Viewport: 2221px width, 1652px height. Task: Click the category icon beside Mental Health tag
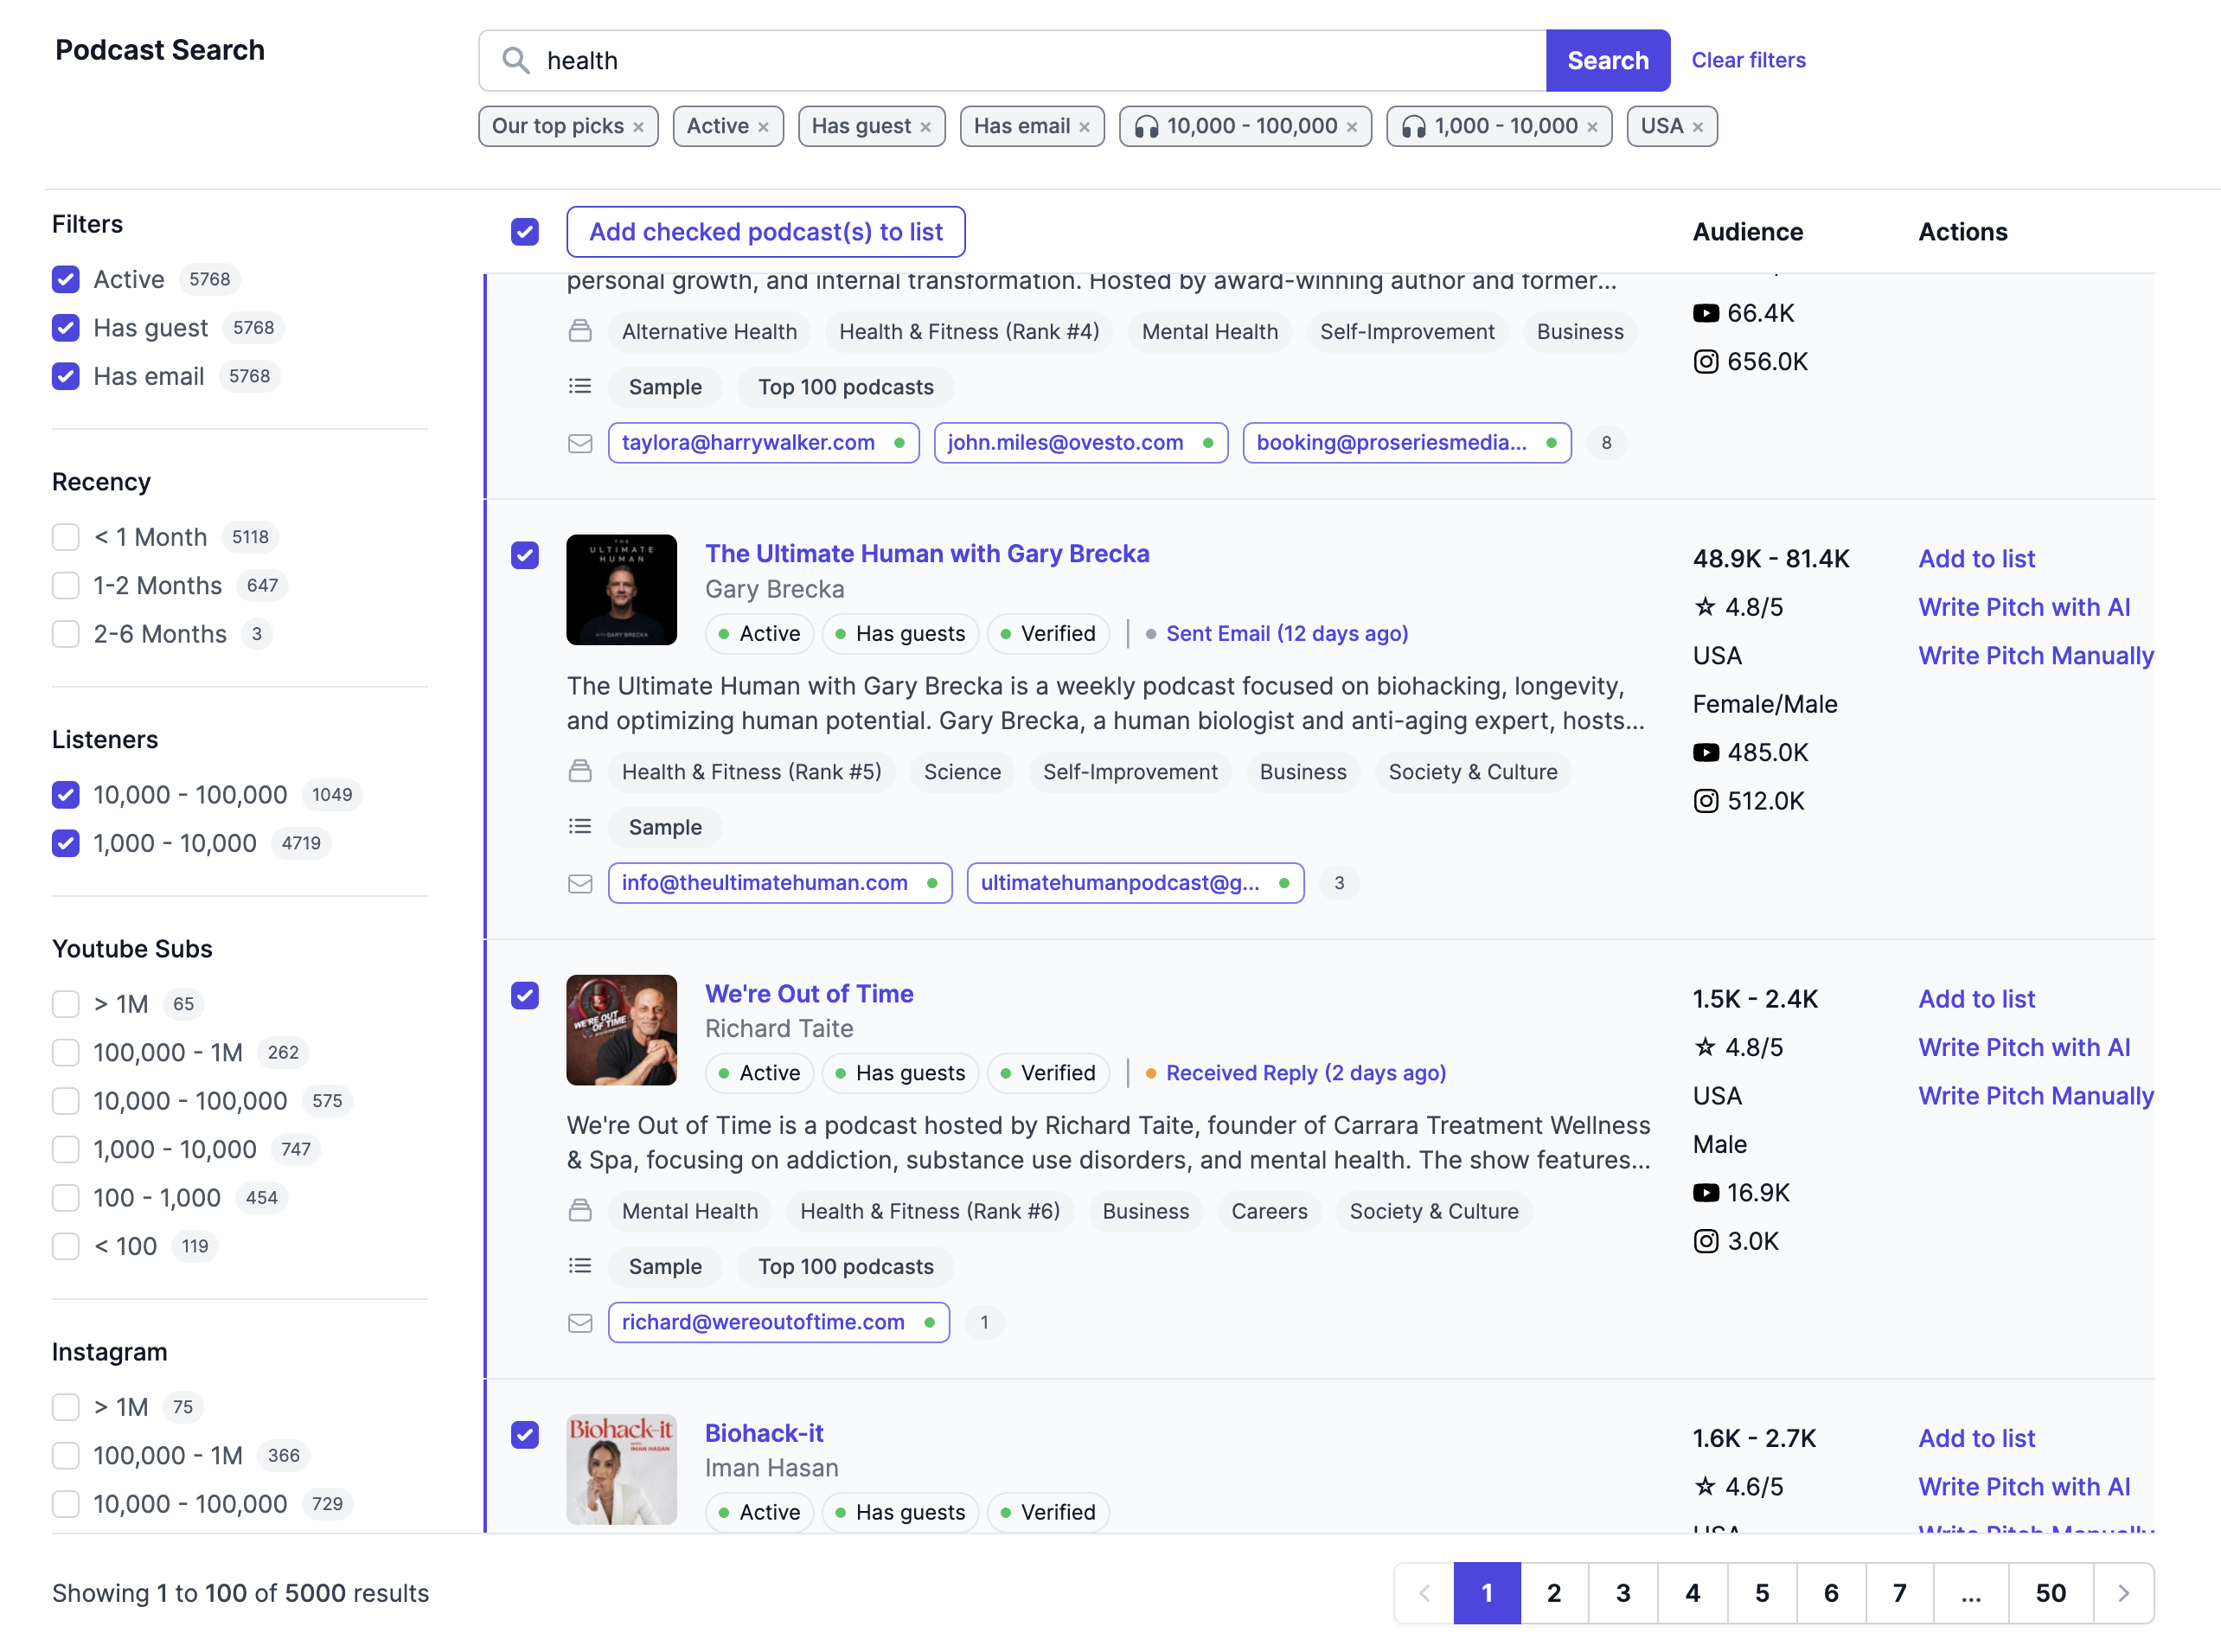pyautogui.click(x=580, y=1211)
